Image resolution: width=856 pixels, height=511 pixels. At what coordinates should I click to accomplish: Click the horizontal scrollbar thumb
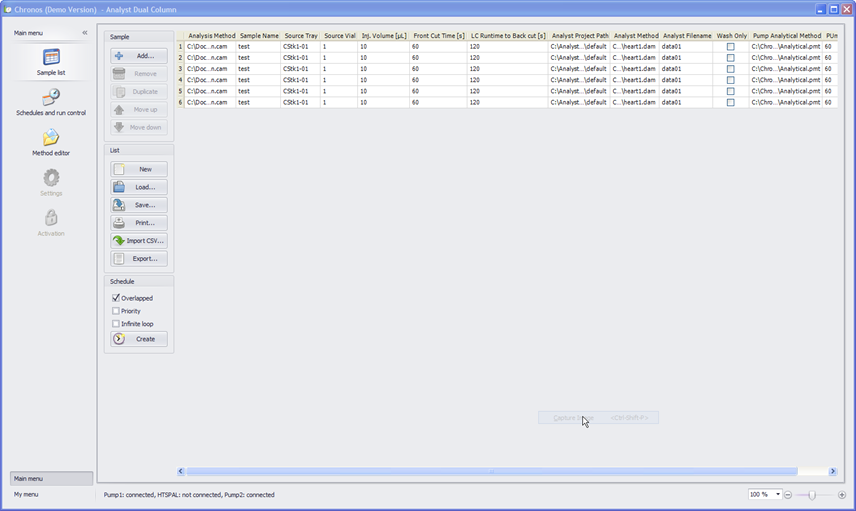491,471
